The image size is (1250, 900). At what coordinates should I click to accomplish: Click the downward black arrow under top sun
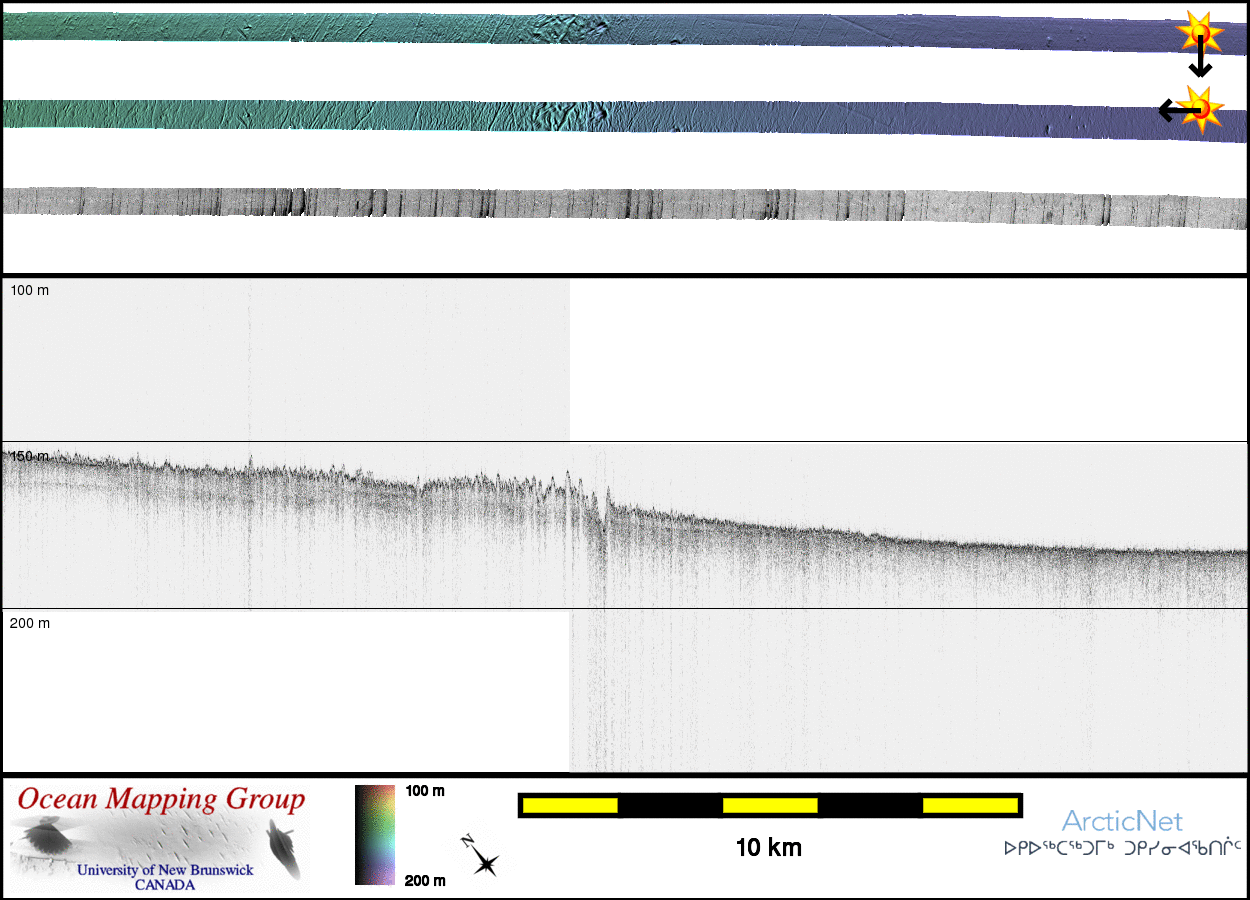pos(1200,64)
